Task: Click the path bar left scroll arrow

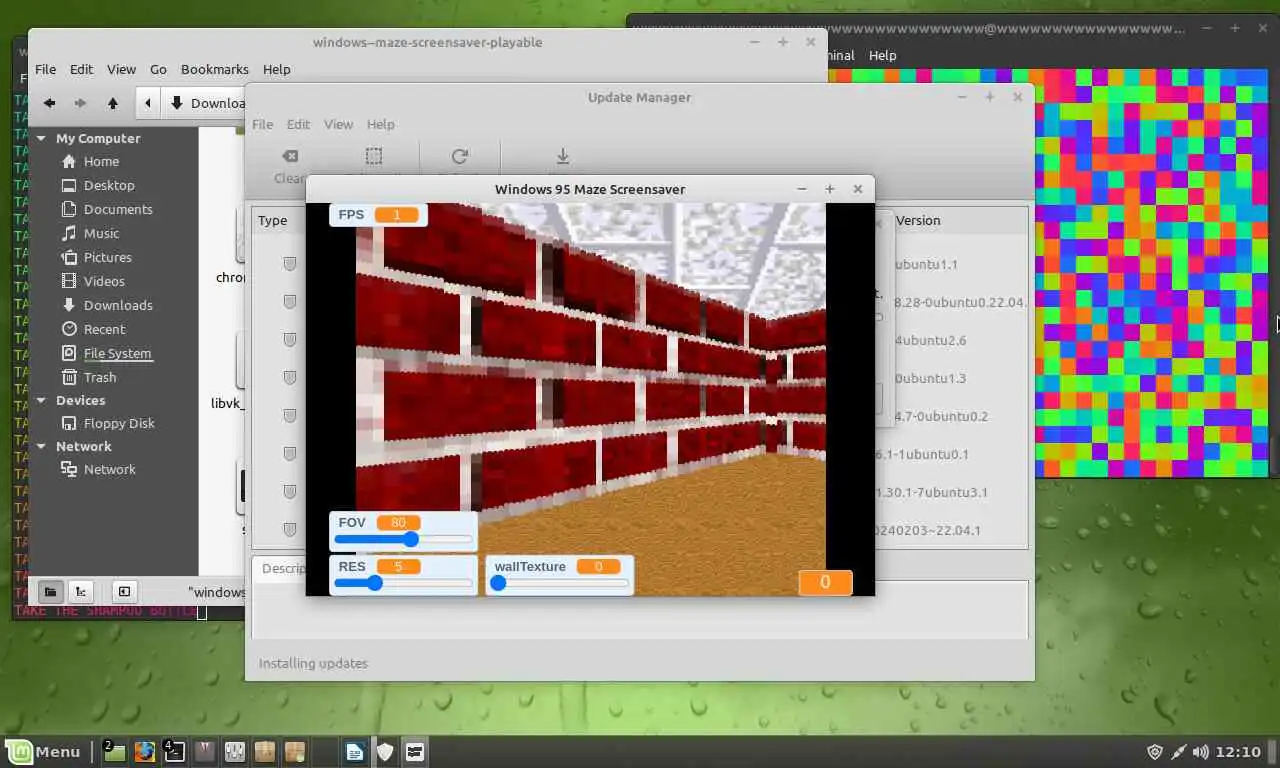Action: click(x=148, y=103)
